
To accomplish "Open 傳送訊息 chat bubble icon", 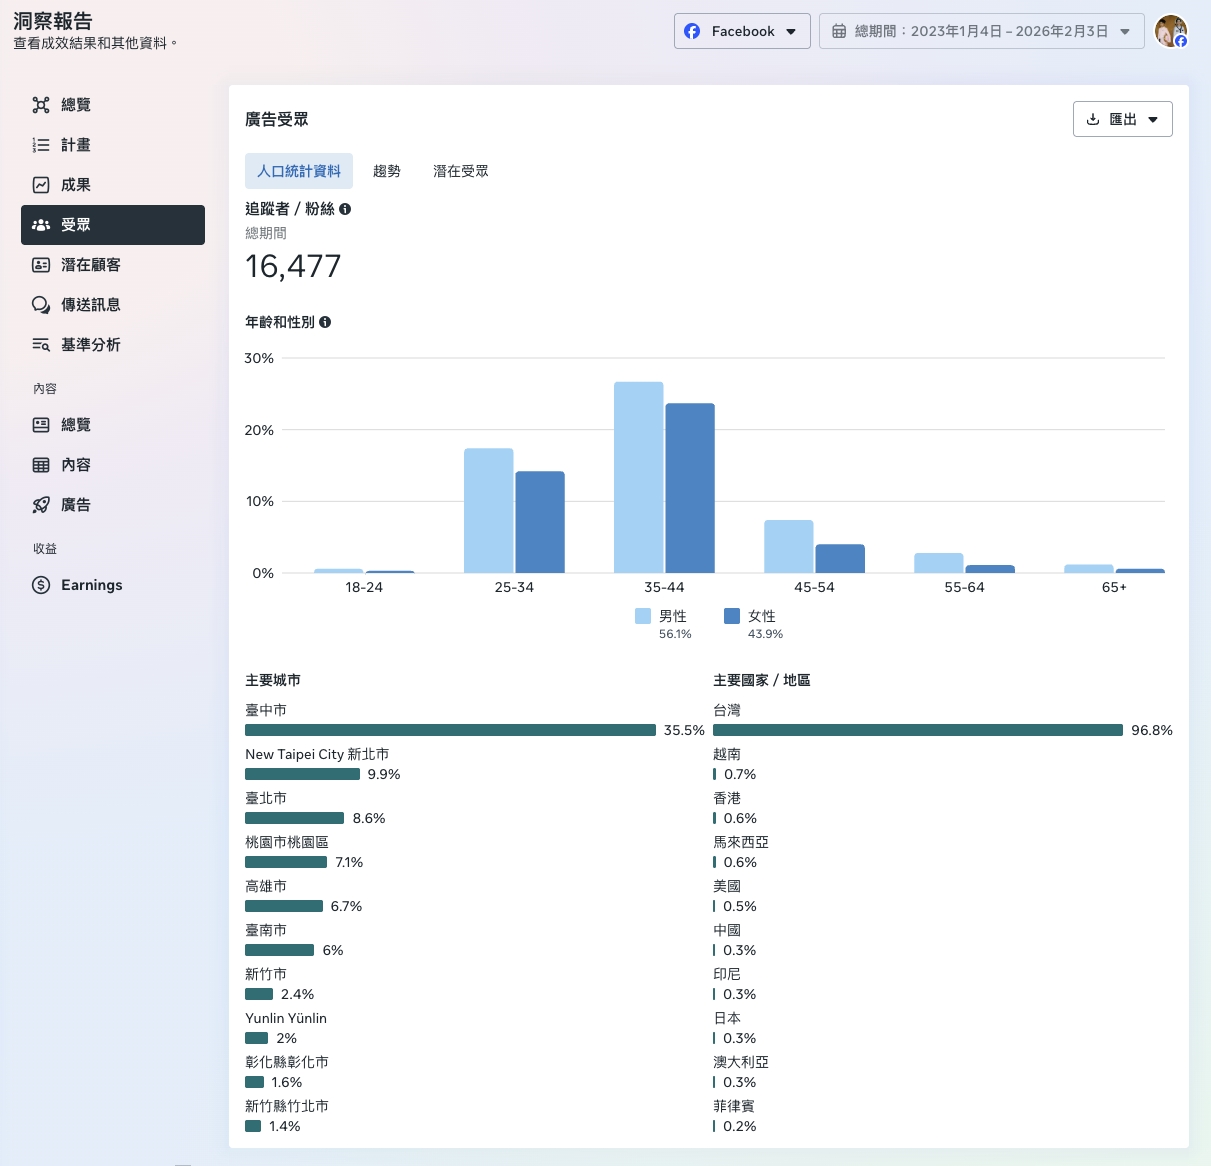I will pos(41,305).
